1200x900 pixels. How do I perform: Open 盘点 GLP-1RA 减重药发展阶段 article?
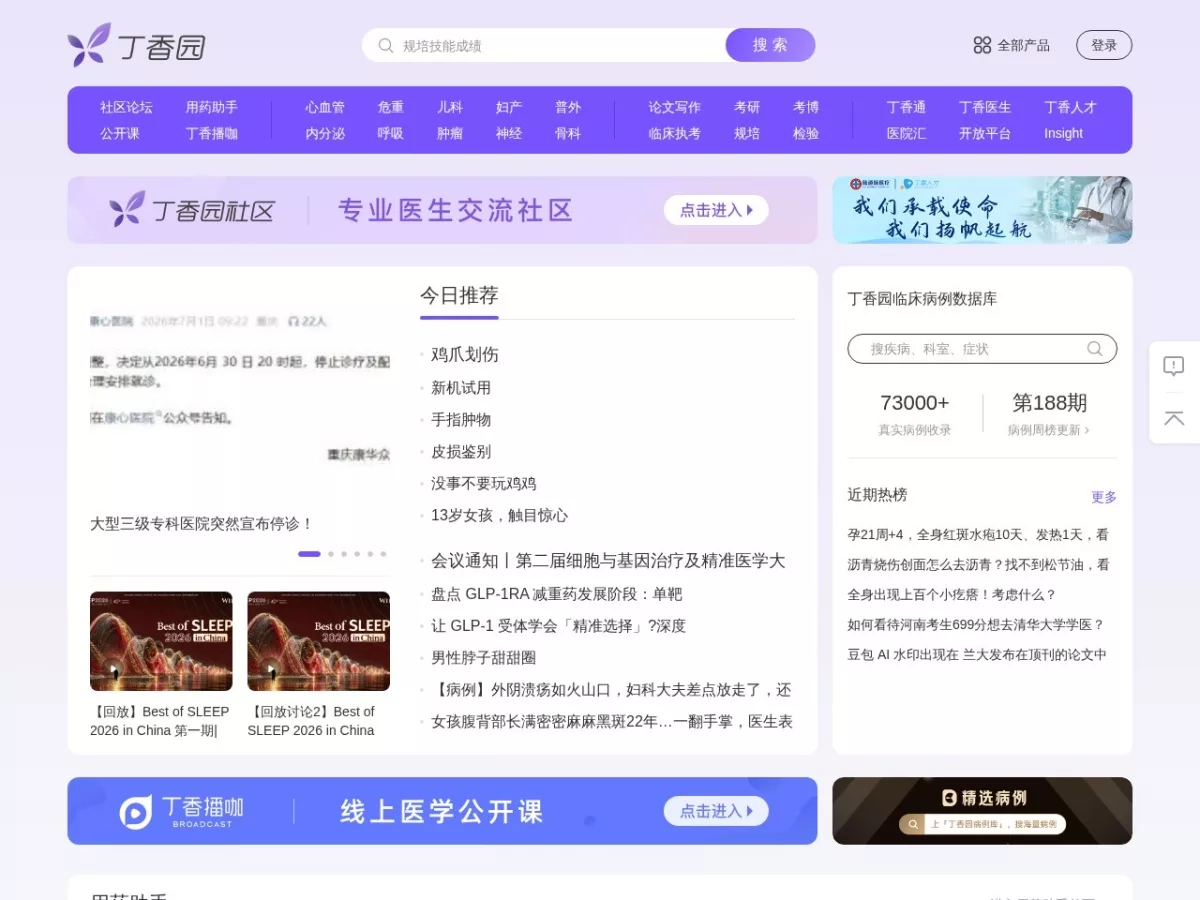(557, 594)
